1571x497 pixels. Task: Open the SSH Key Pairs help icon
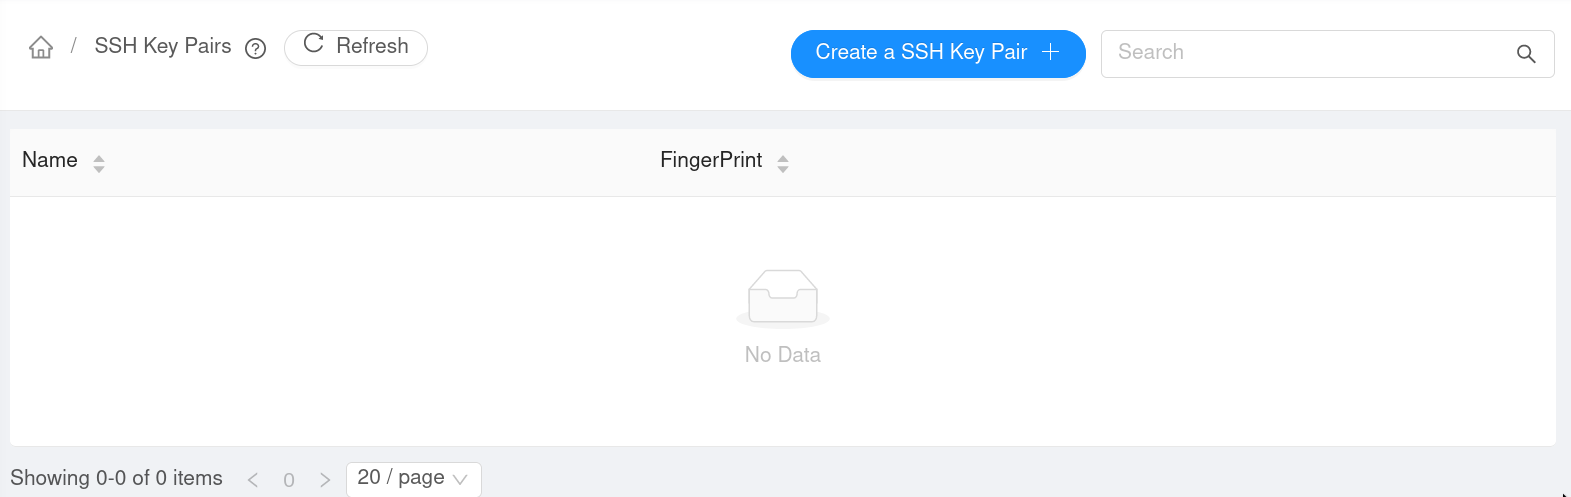click(x=256, y=48)
